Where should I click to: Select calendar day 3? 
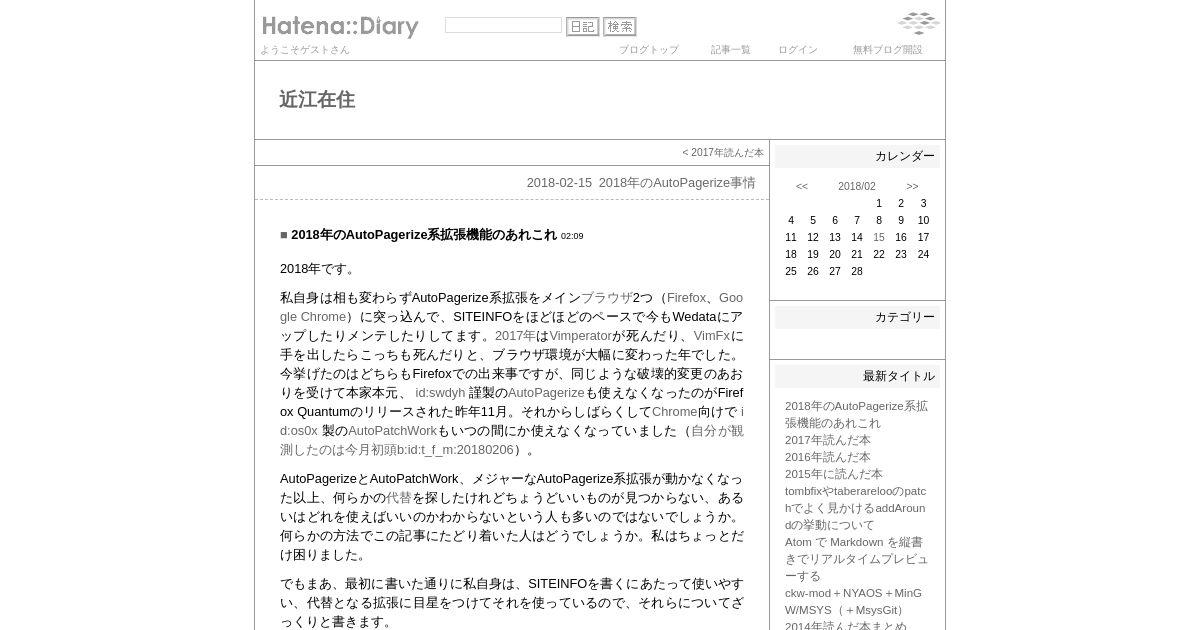923,203
